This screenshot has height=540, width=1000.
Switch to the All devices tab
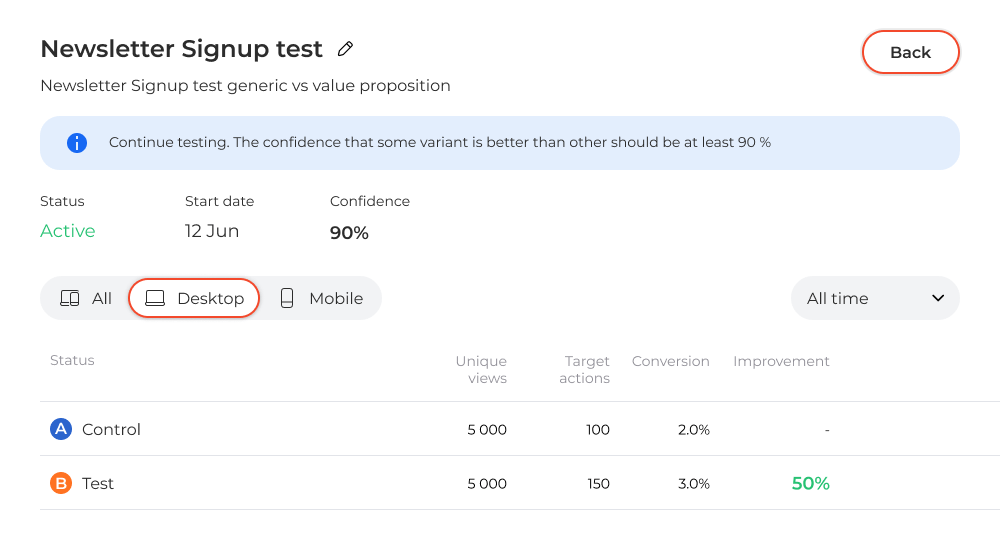click(85, 298)
